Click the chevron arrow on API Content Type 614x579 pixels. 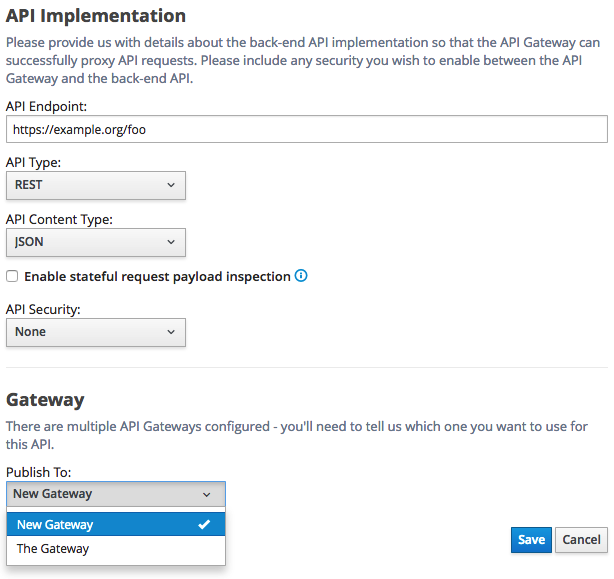tap(171, 242)
